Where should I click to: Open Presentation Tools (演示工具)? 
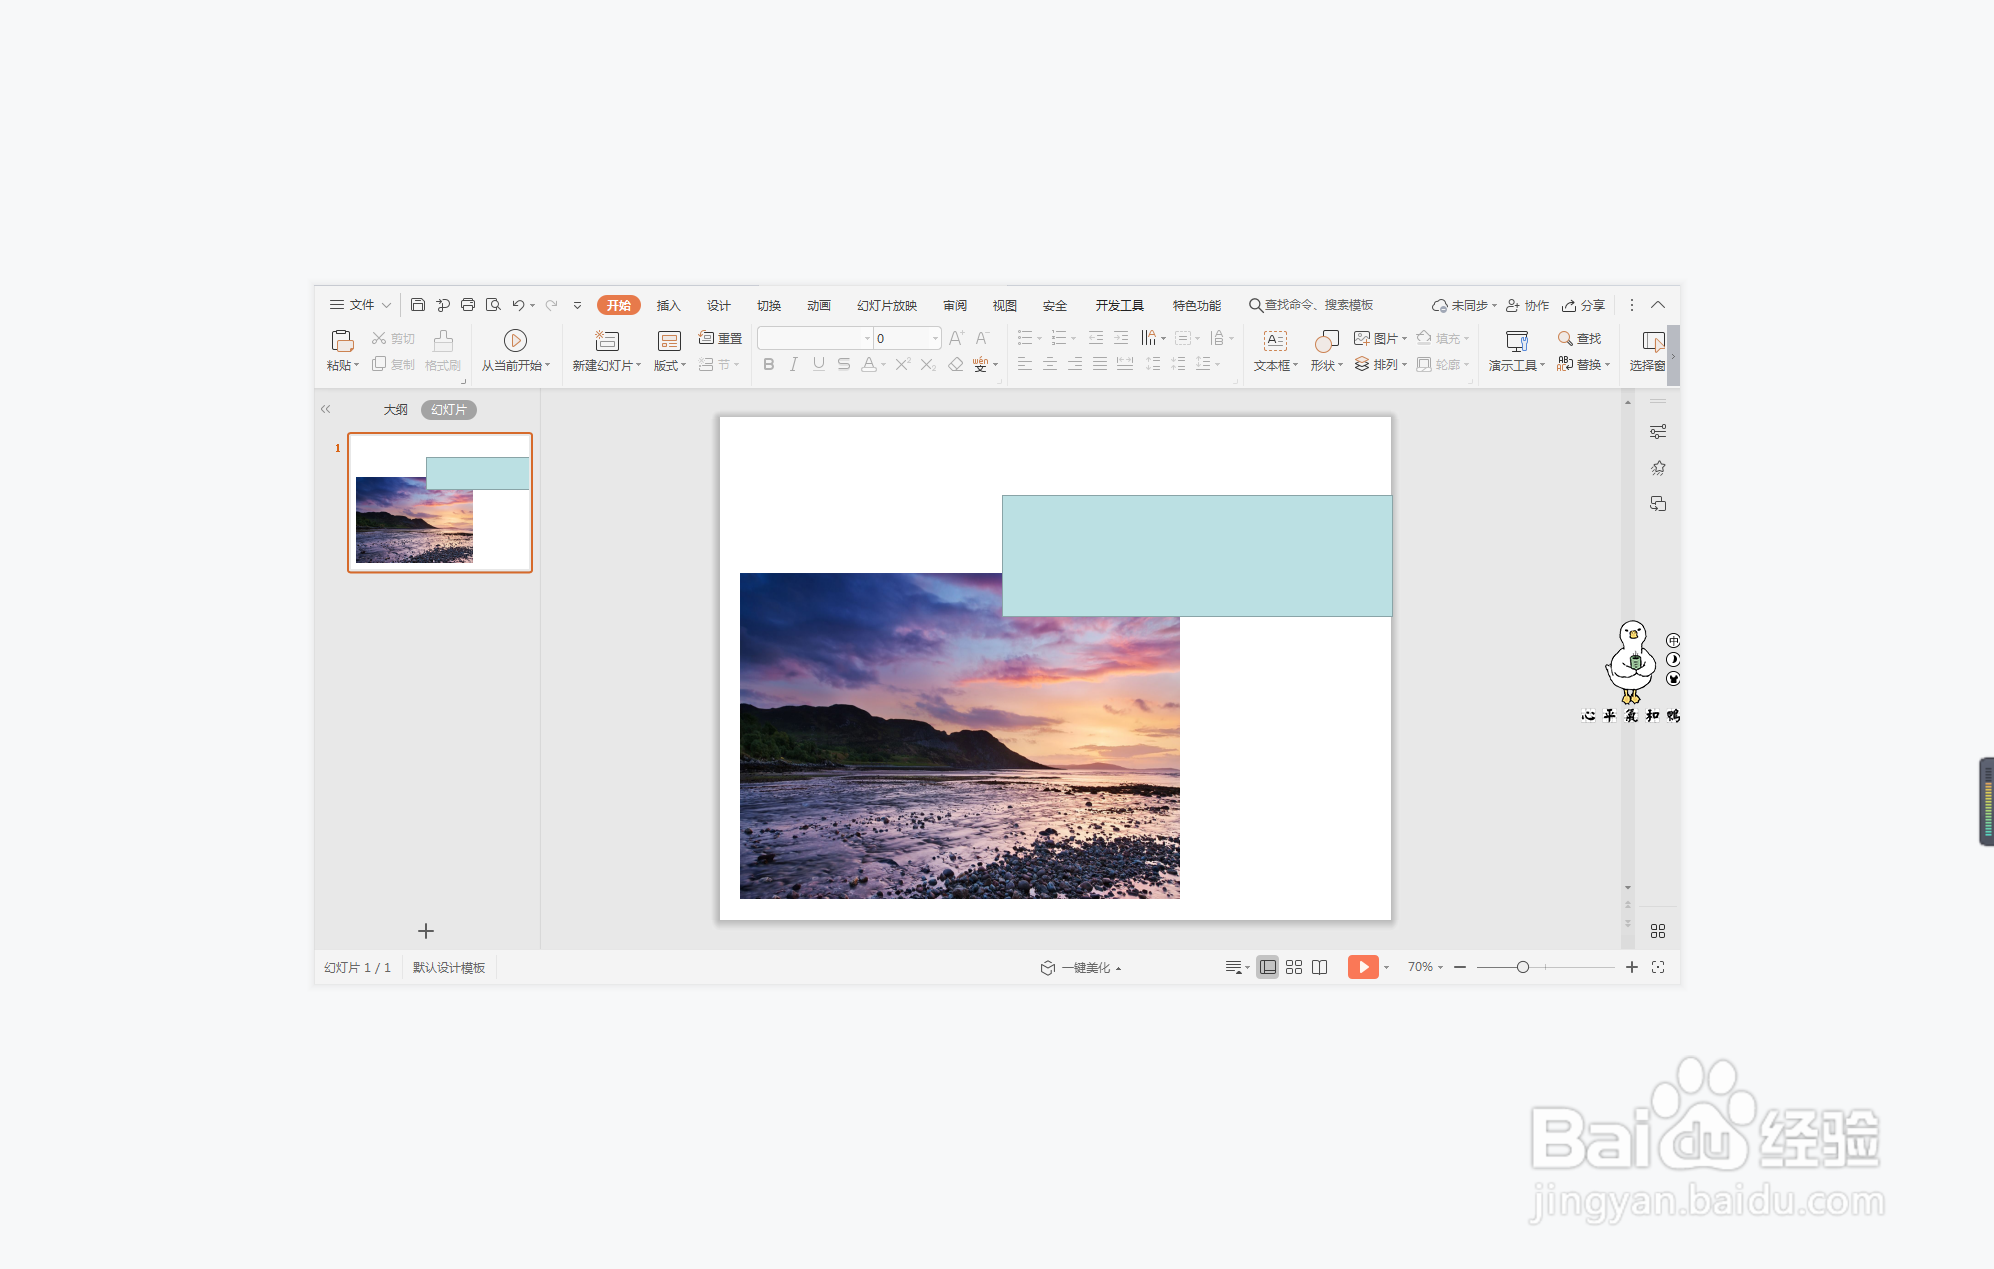(1516, 351)
